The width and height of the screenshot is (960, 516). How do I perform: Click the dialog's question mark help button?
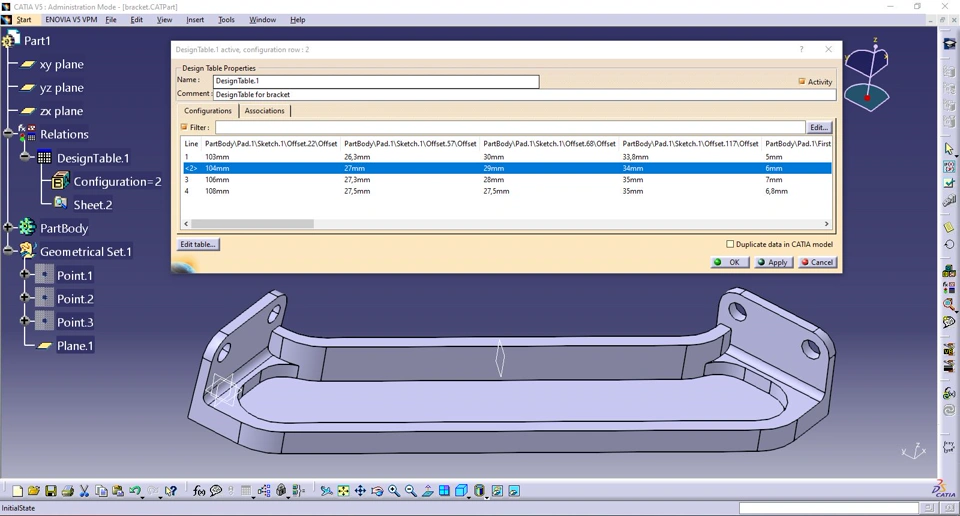pyautogui.click(x=801, y=50)
